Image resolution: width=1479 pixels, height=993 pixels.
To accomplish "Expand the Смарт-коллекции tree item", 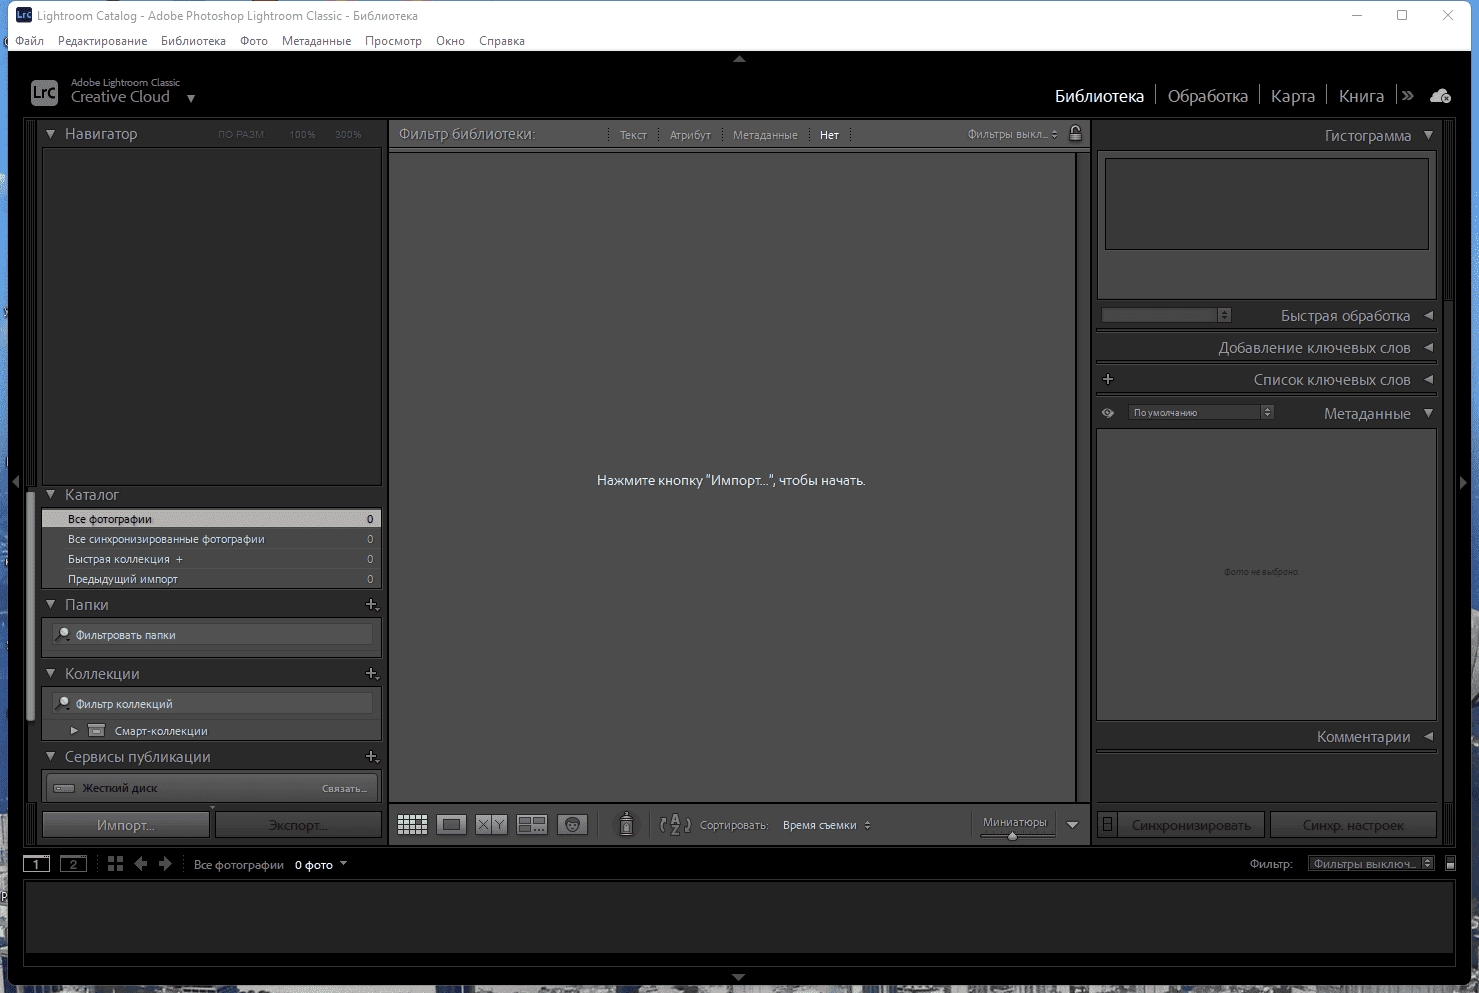I will click(x=74, y=731).
